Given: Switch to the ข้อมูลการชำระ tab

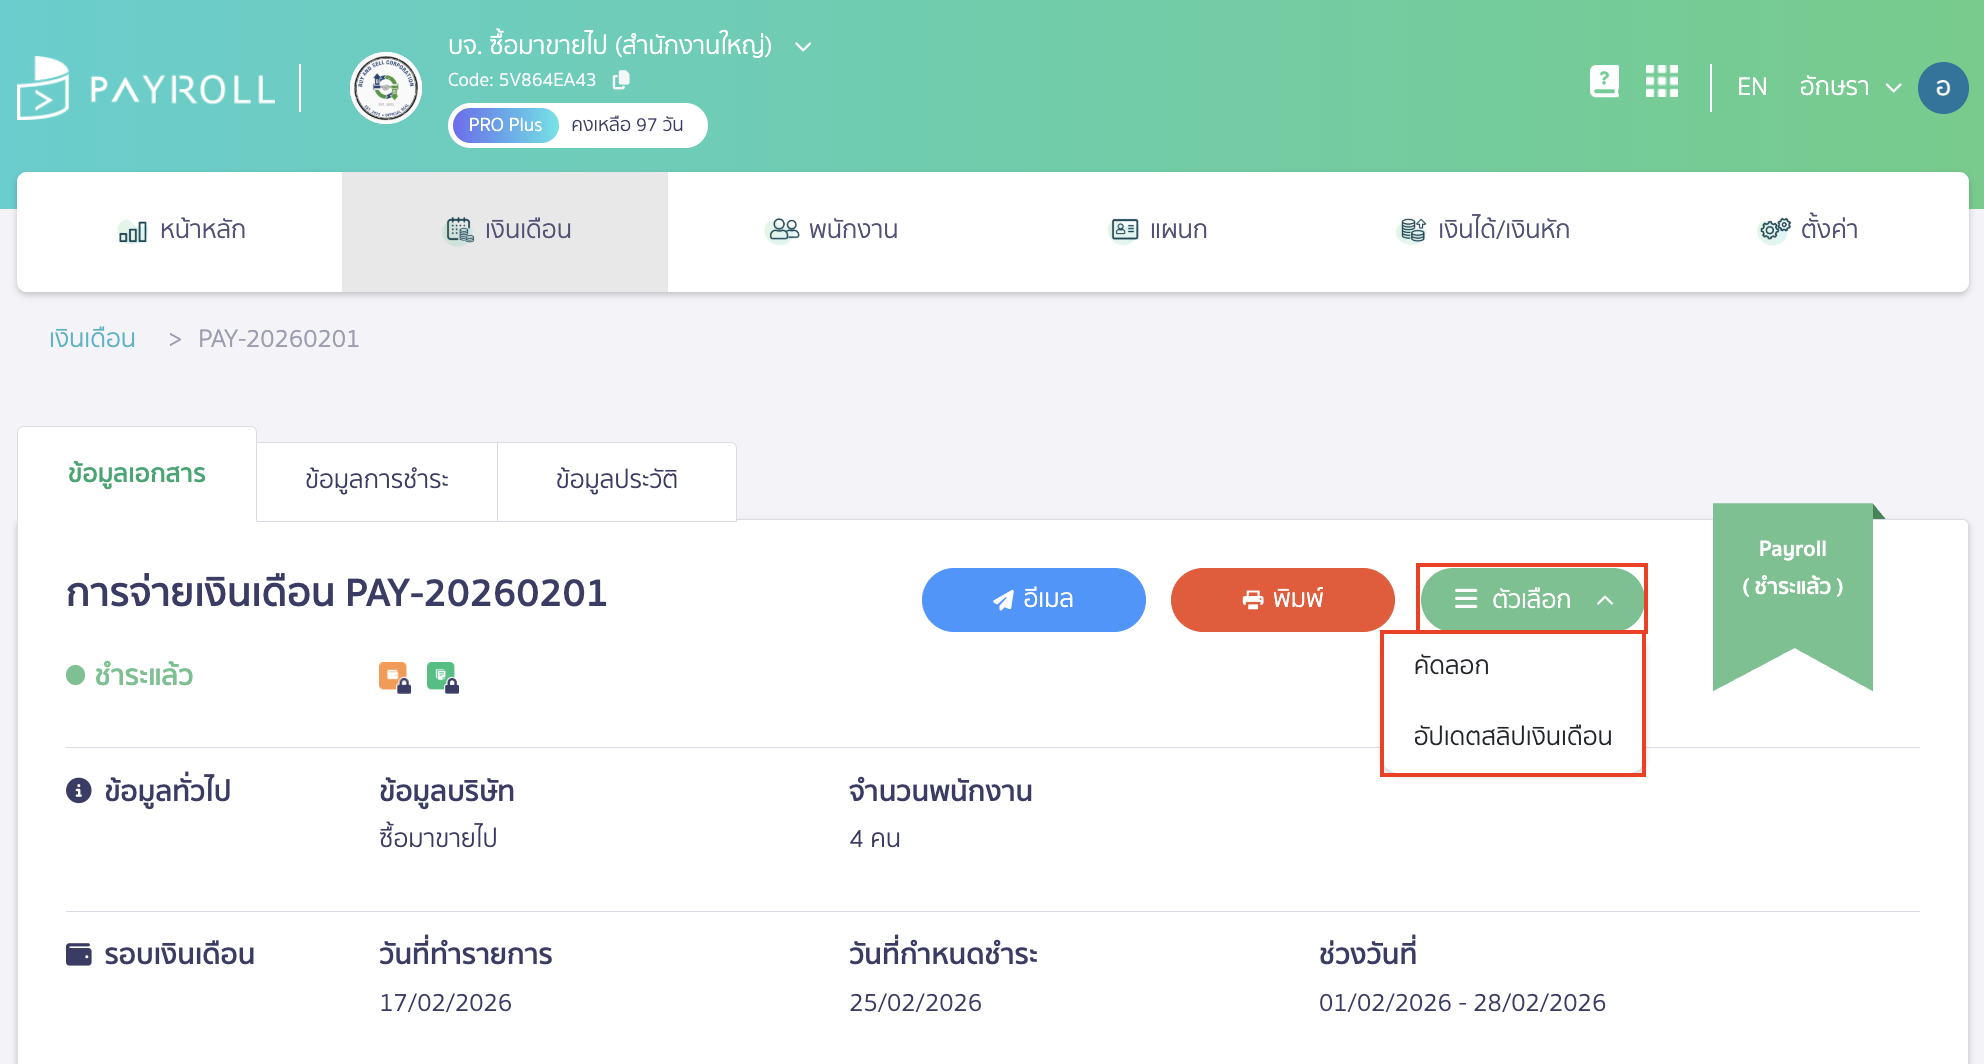Looking at the screenshot, I should (376, 481).
